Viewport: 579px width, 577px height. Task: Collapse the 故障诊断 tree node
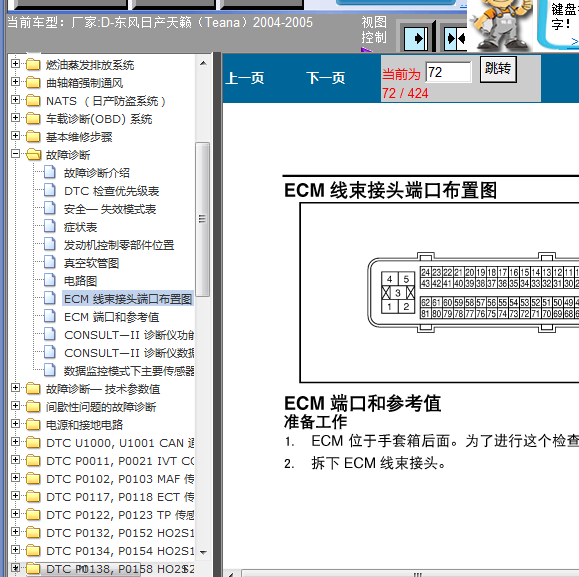pos(15,154)
